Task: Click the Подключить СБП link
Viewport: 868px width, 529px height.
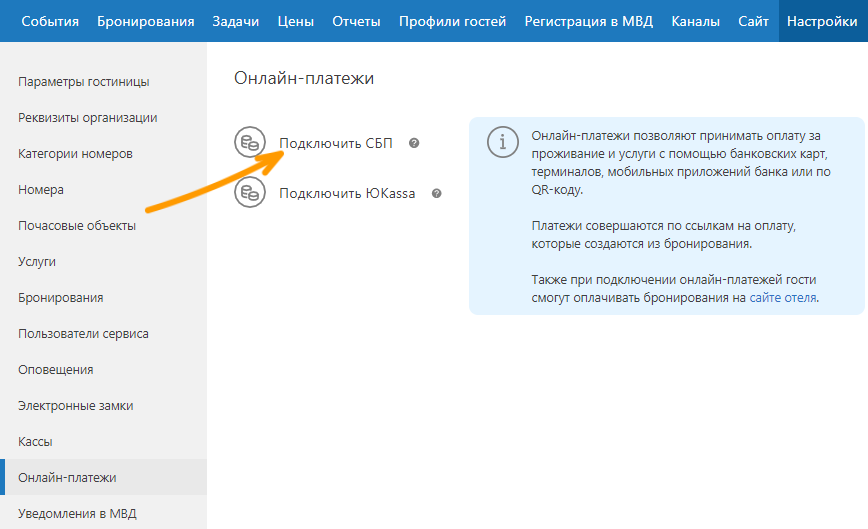Action: (335, 143)
